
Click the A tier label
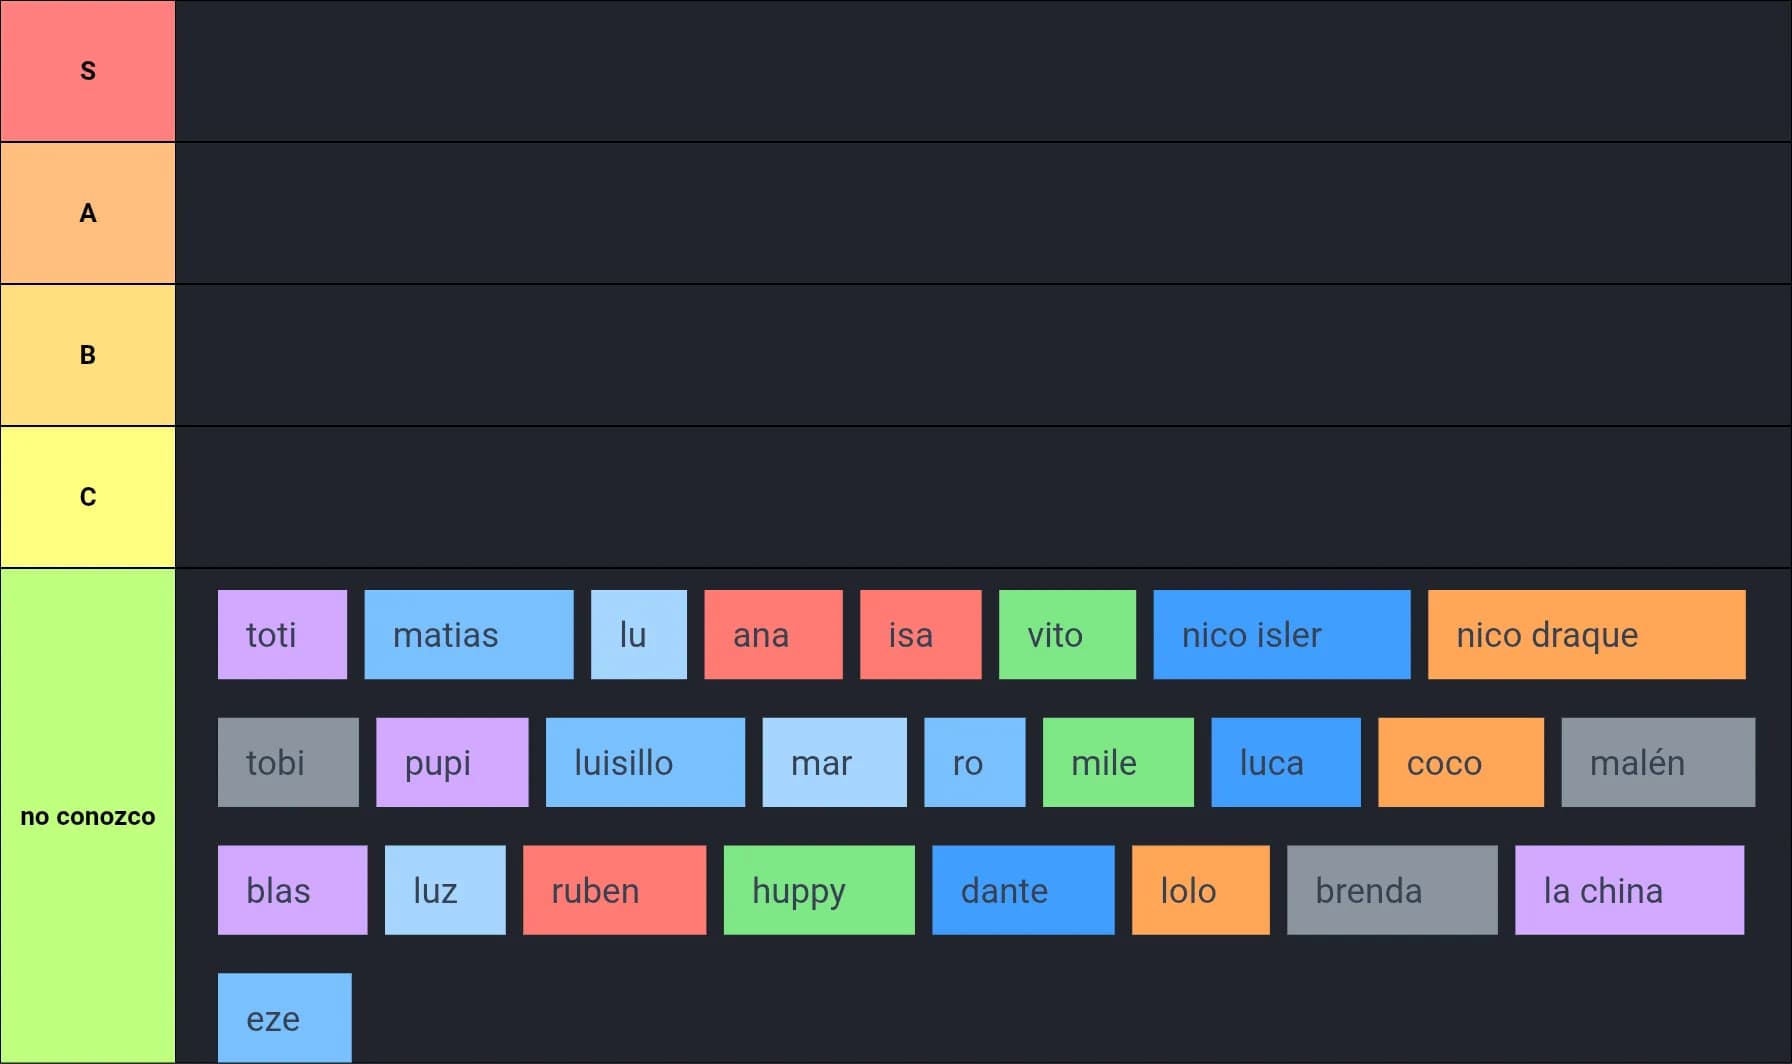point(88,213)
